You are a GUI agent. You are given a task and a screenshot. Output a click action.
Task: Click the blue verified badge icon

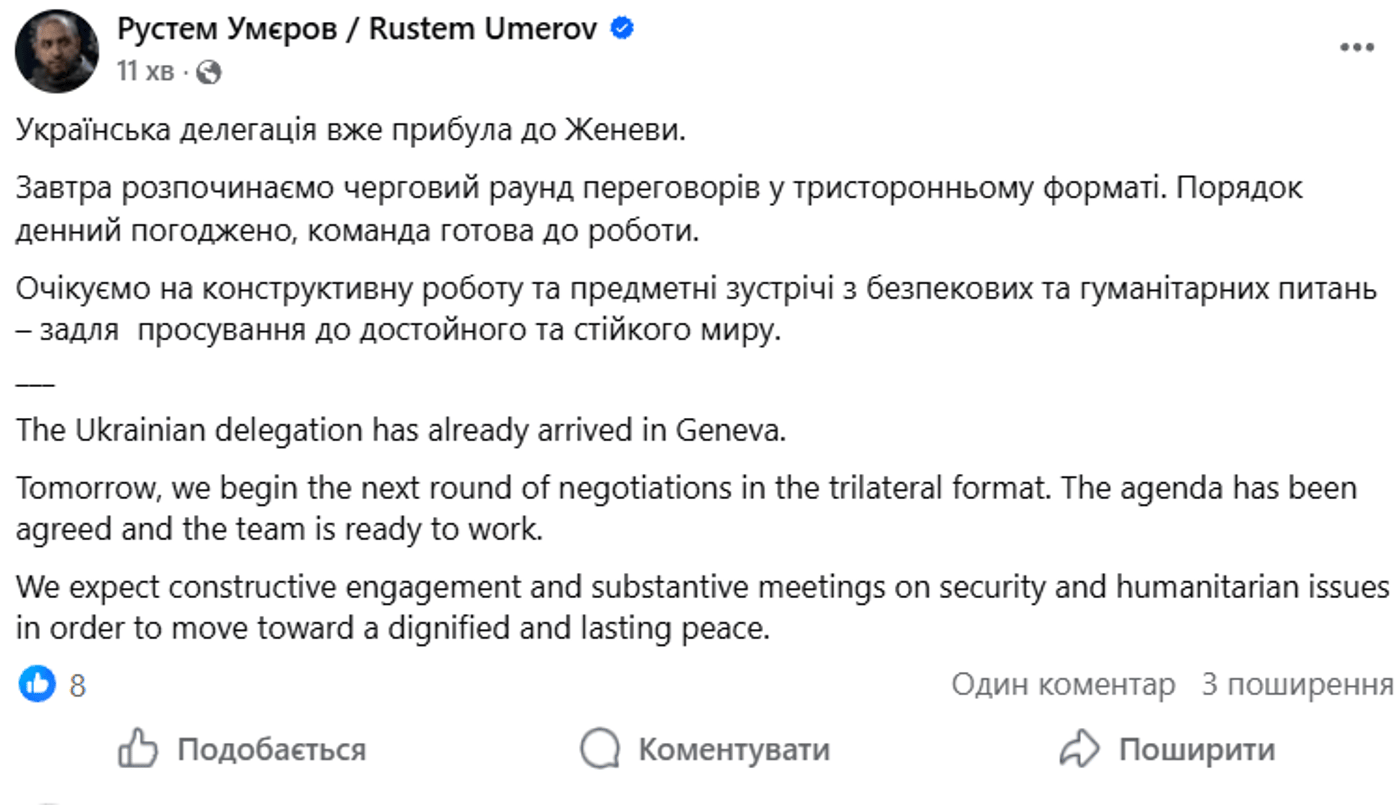tap(620, 29)
